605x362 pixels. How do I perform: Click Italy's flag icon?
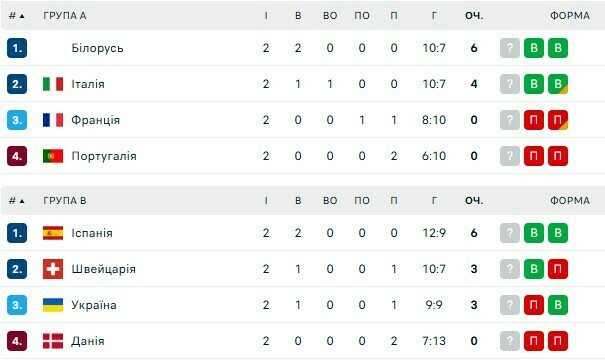(x=53, y=84)
